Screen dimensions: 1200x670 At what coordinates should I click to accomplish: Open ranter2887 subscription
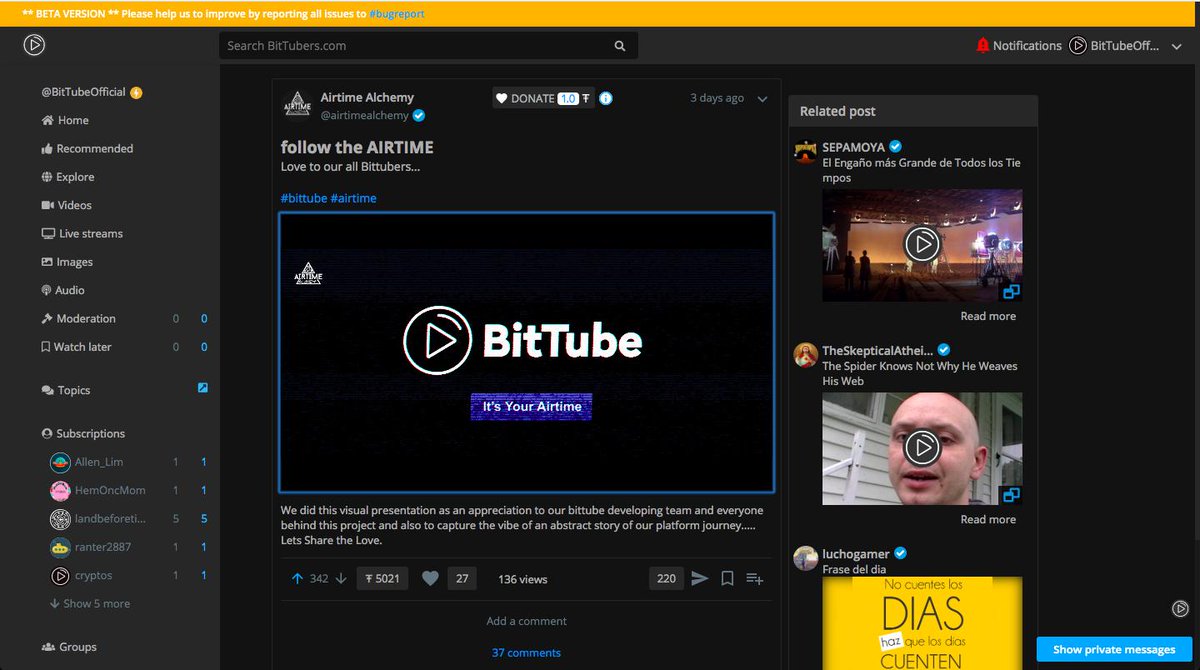pyautogui.click(x=91, y=547)
